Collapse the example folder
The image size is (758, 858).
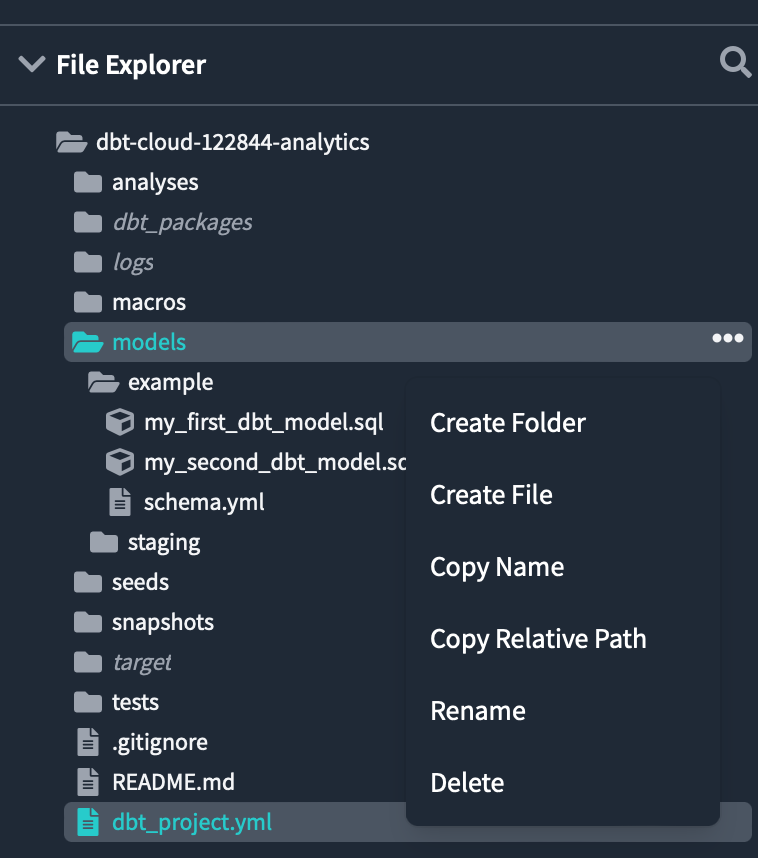coord(102,382)
